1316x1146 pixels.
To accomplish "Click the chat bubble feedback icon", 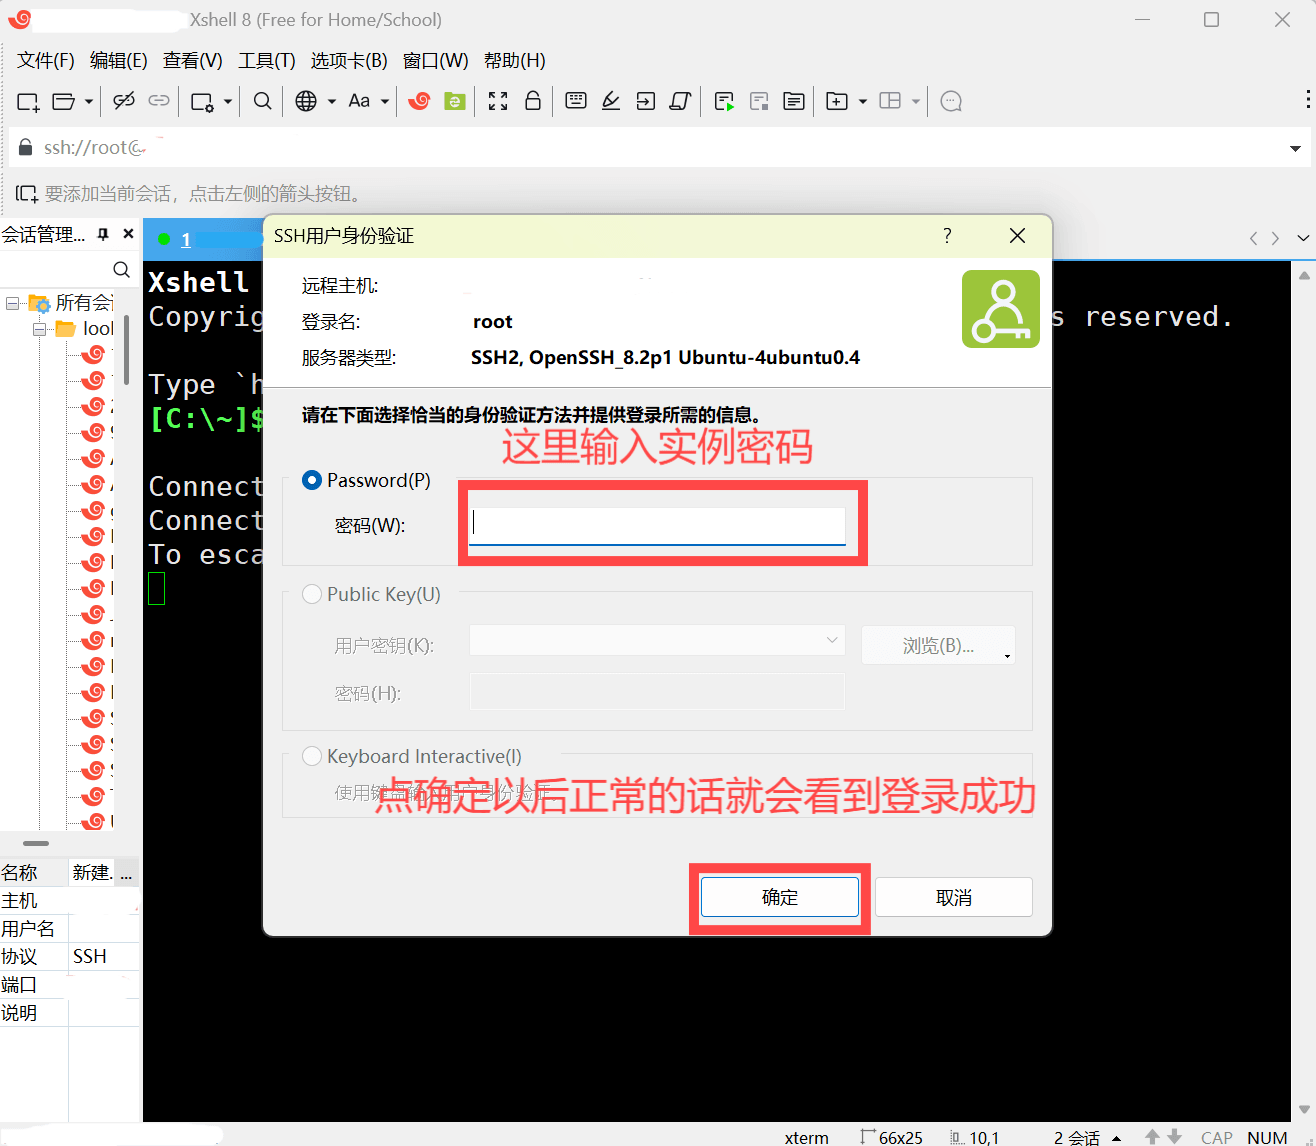I will click(951, 101).
